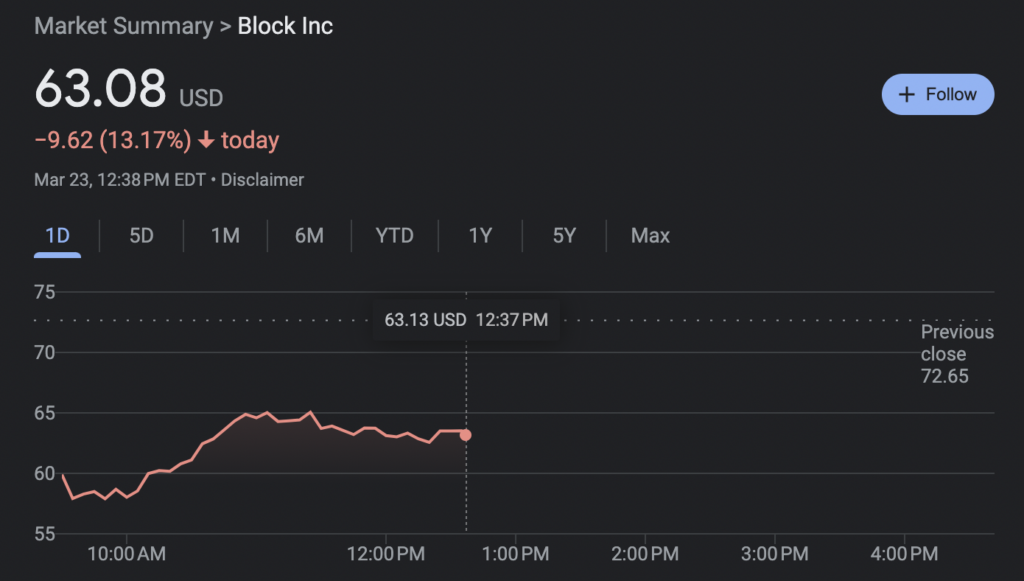Click the red down arrow icon
The width and height of the screenshot is (1024, 581).
tap(206, 141)
